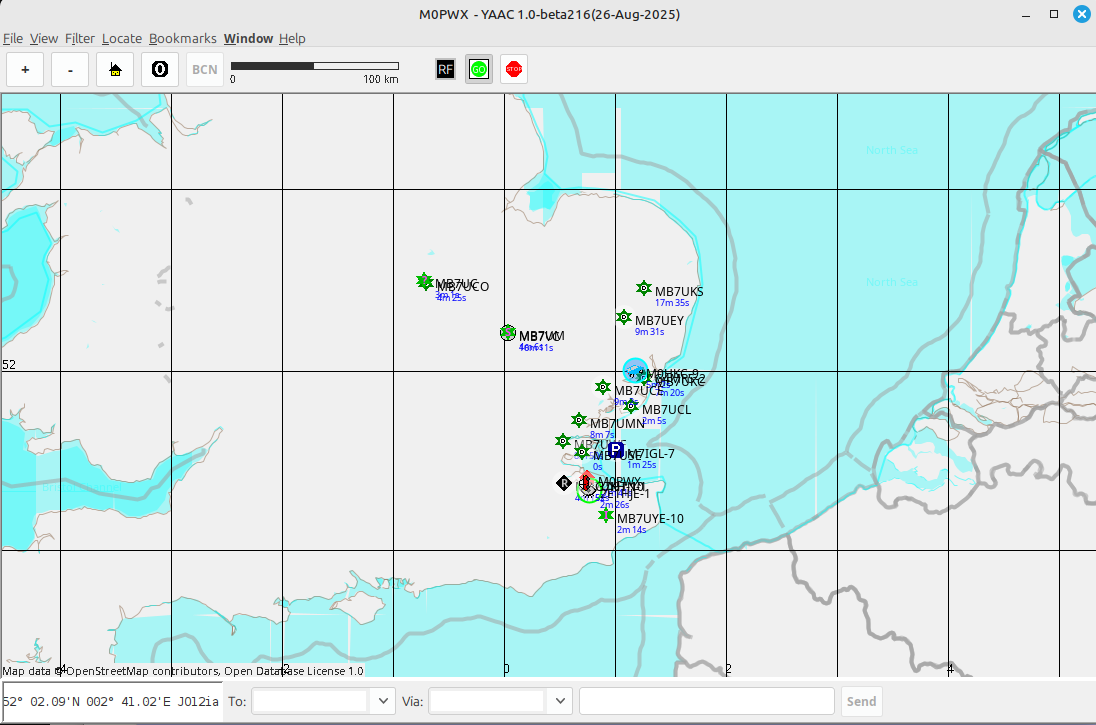The width and height of the screenshot is (1096, 725).
Task: Toggle the RF view button
Action: click(x=445, y=69)
